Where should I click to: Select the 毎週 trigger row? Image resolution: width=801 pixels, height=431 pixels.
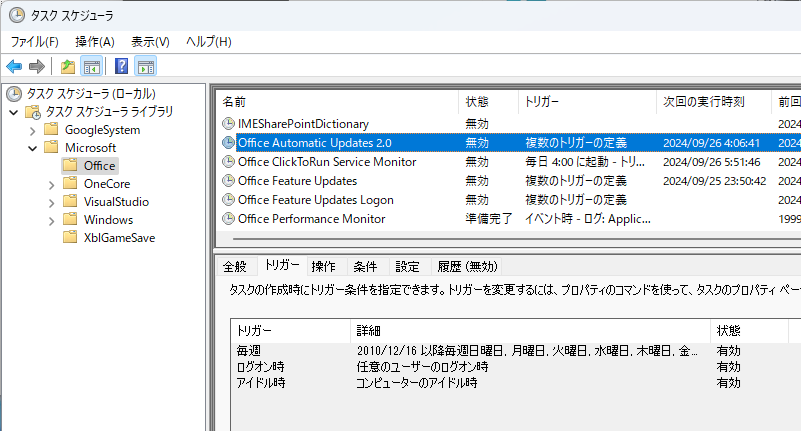tap(516, 351)
